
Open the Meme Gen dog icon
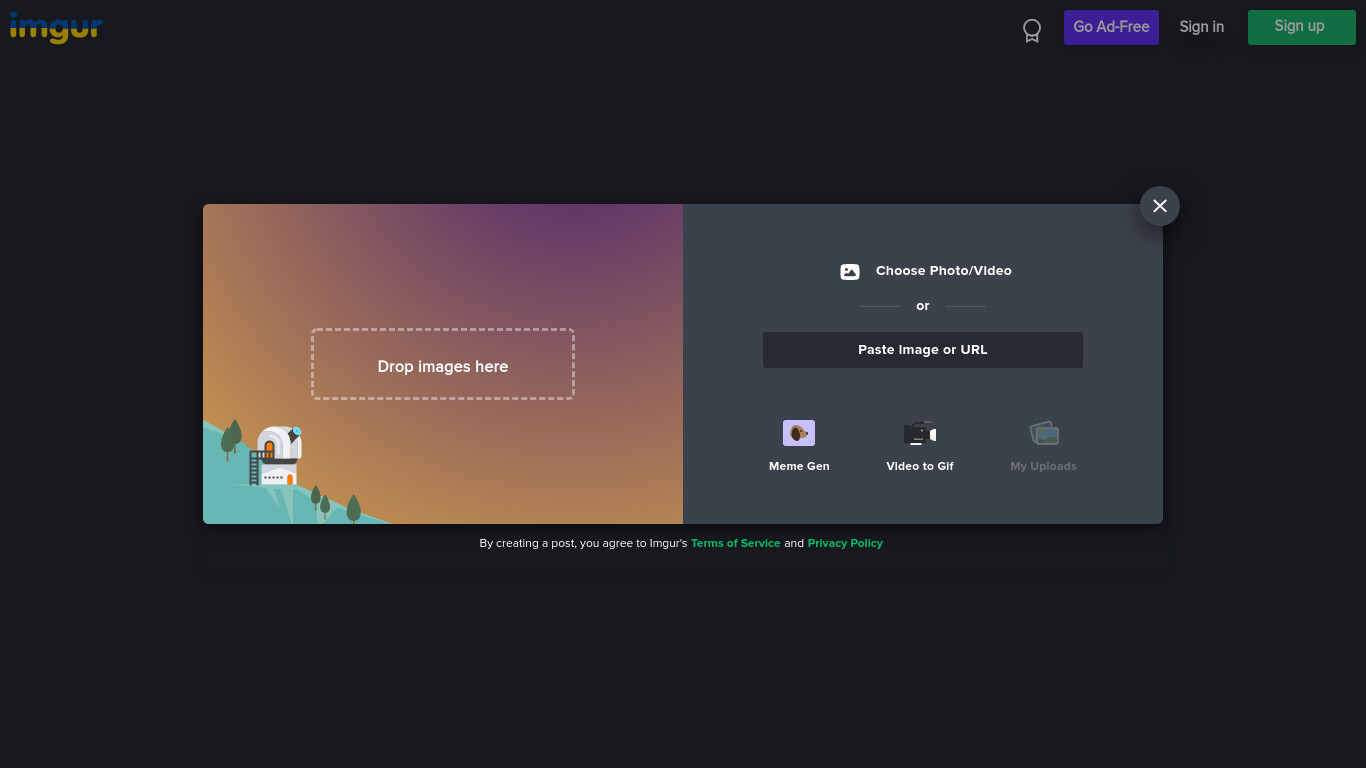point(799,433)
